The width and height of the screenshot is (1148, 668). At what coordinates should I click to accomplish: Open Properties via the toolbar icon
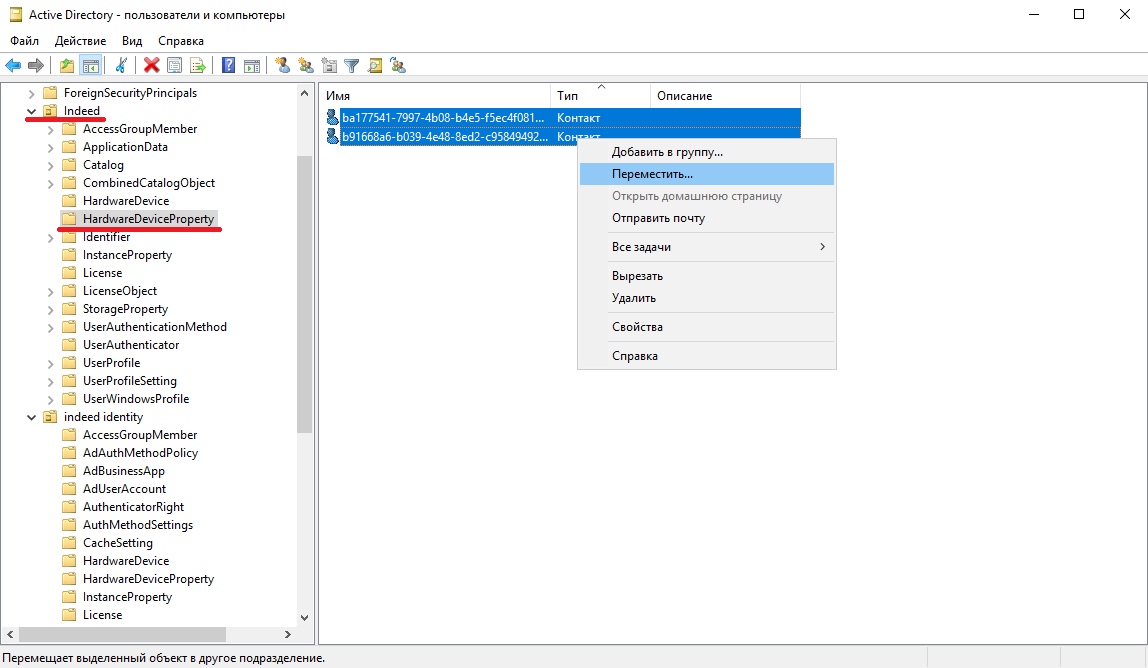[x=175, y=66]
